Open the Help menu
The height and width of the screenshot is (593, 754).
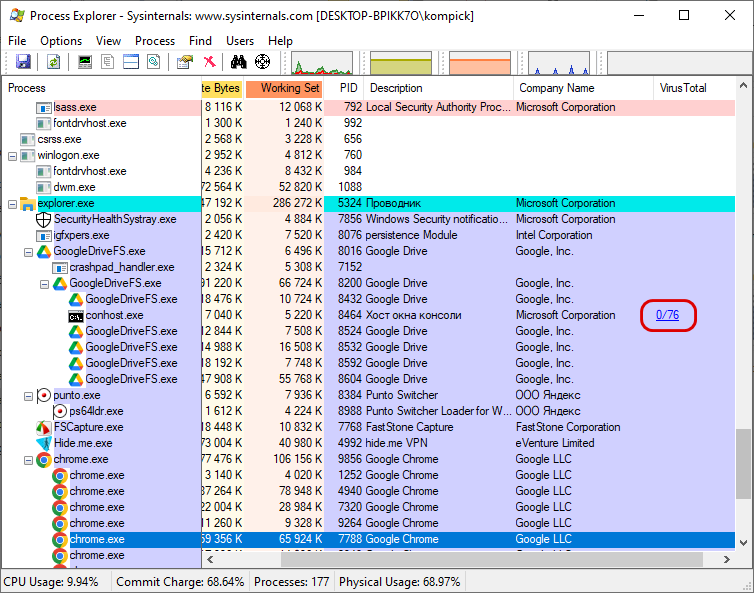[280, 41]
